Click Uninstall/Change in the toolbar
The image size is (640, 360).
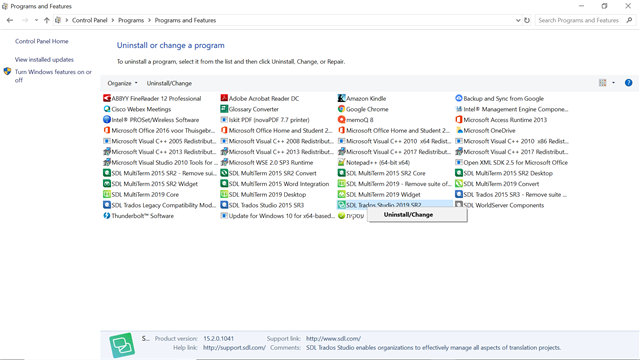tap(169, 83)
